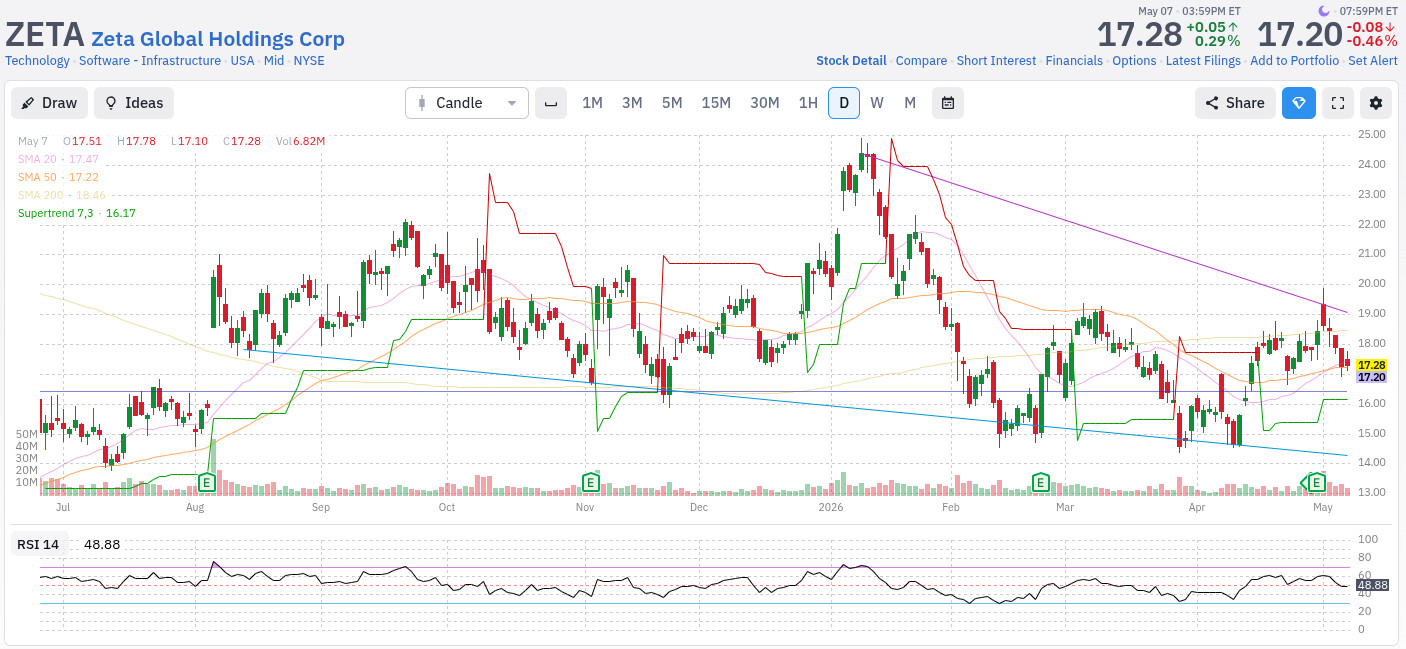
Task: Open the Options link
Action: pos(1134,61)
